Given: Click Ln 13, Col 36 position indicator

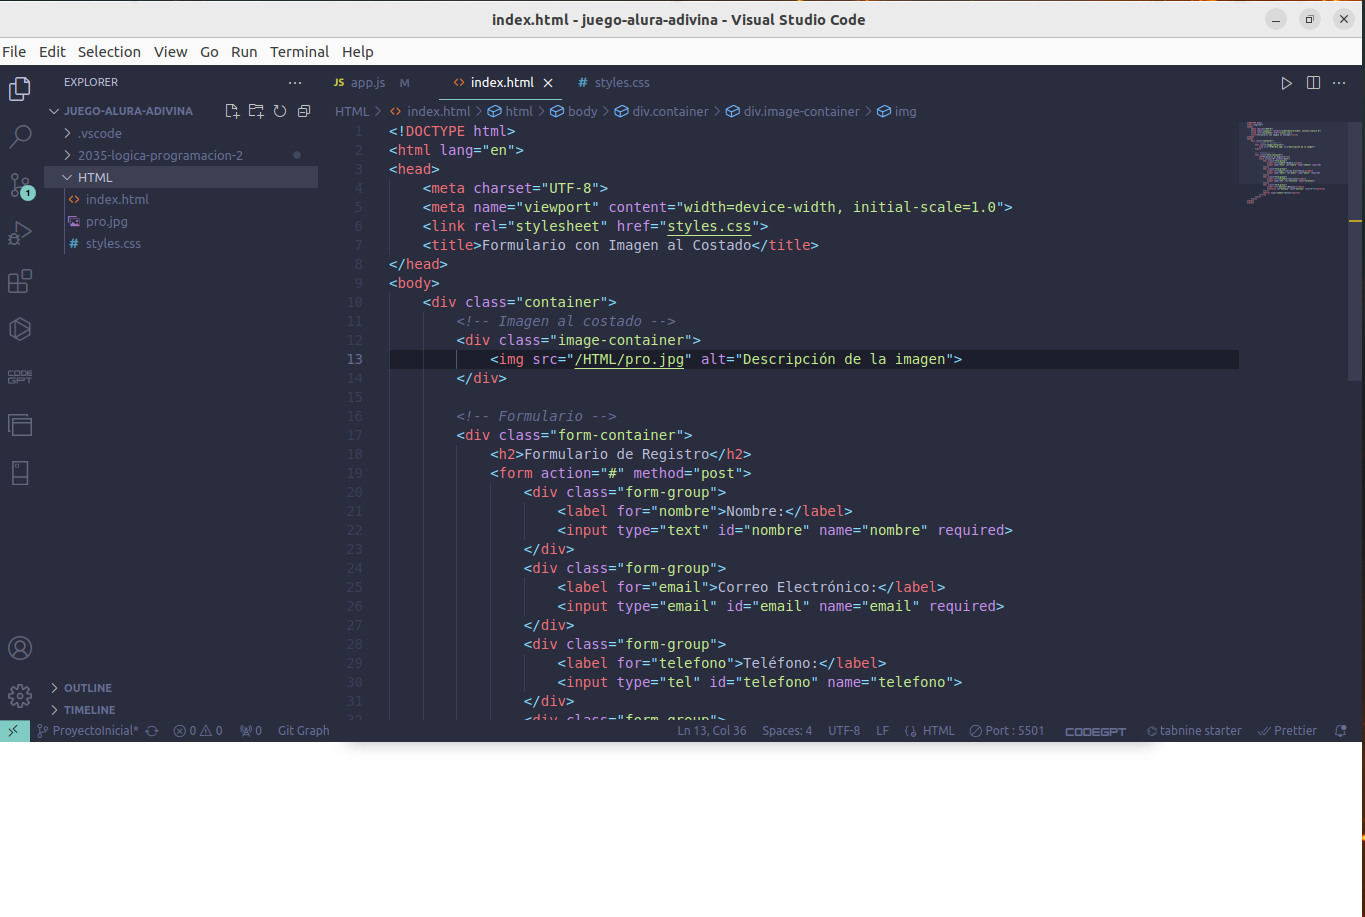Looking at the screenshot, I should pos(712,731).
